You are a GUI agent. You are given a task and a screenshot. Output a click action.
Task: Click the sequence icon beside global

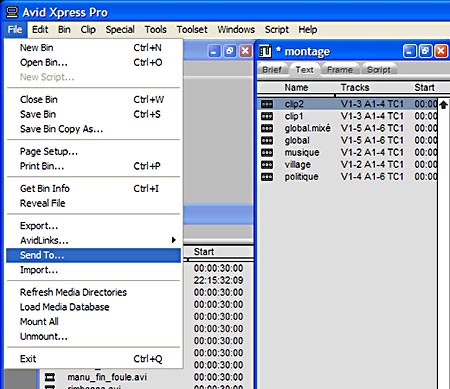pyautogui.click(x=267, y=140)
